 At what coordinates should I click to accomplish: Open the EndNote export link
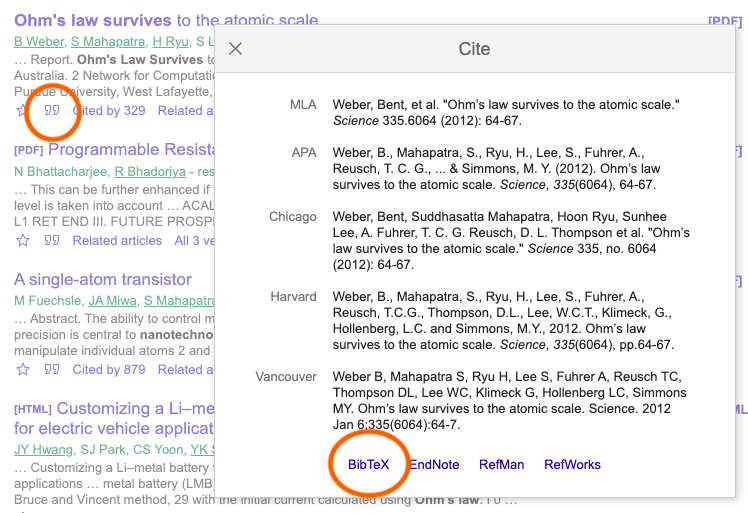coord(434,464)
